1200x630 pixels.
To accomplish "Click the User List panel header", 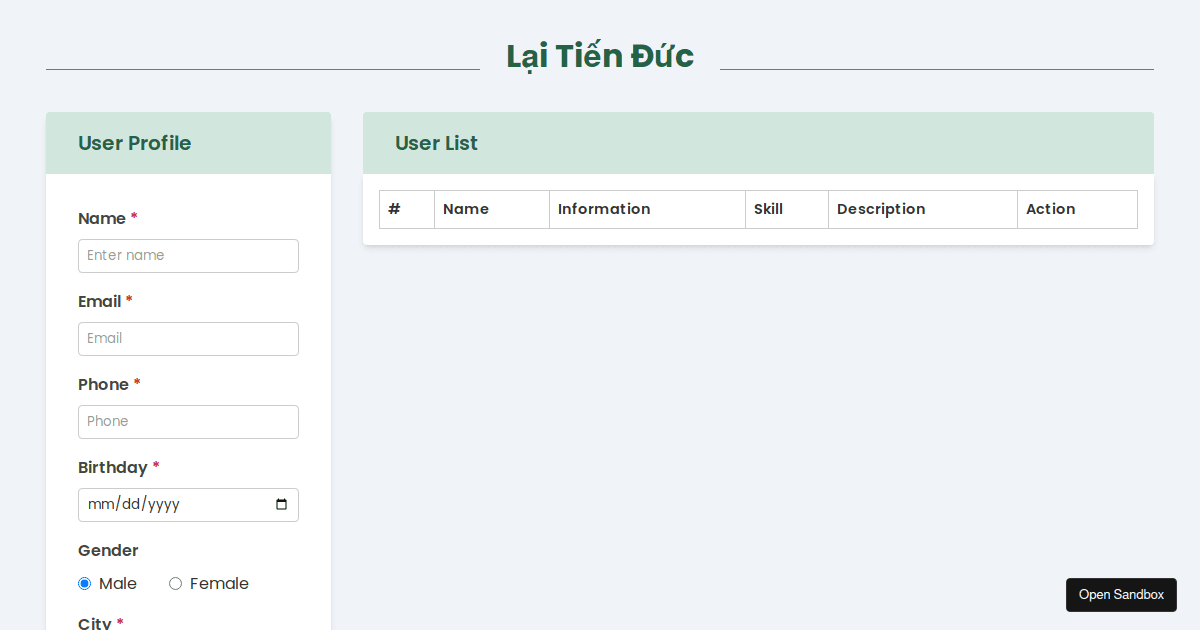I will coord(436,143).
